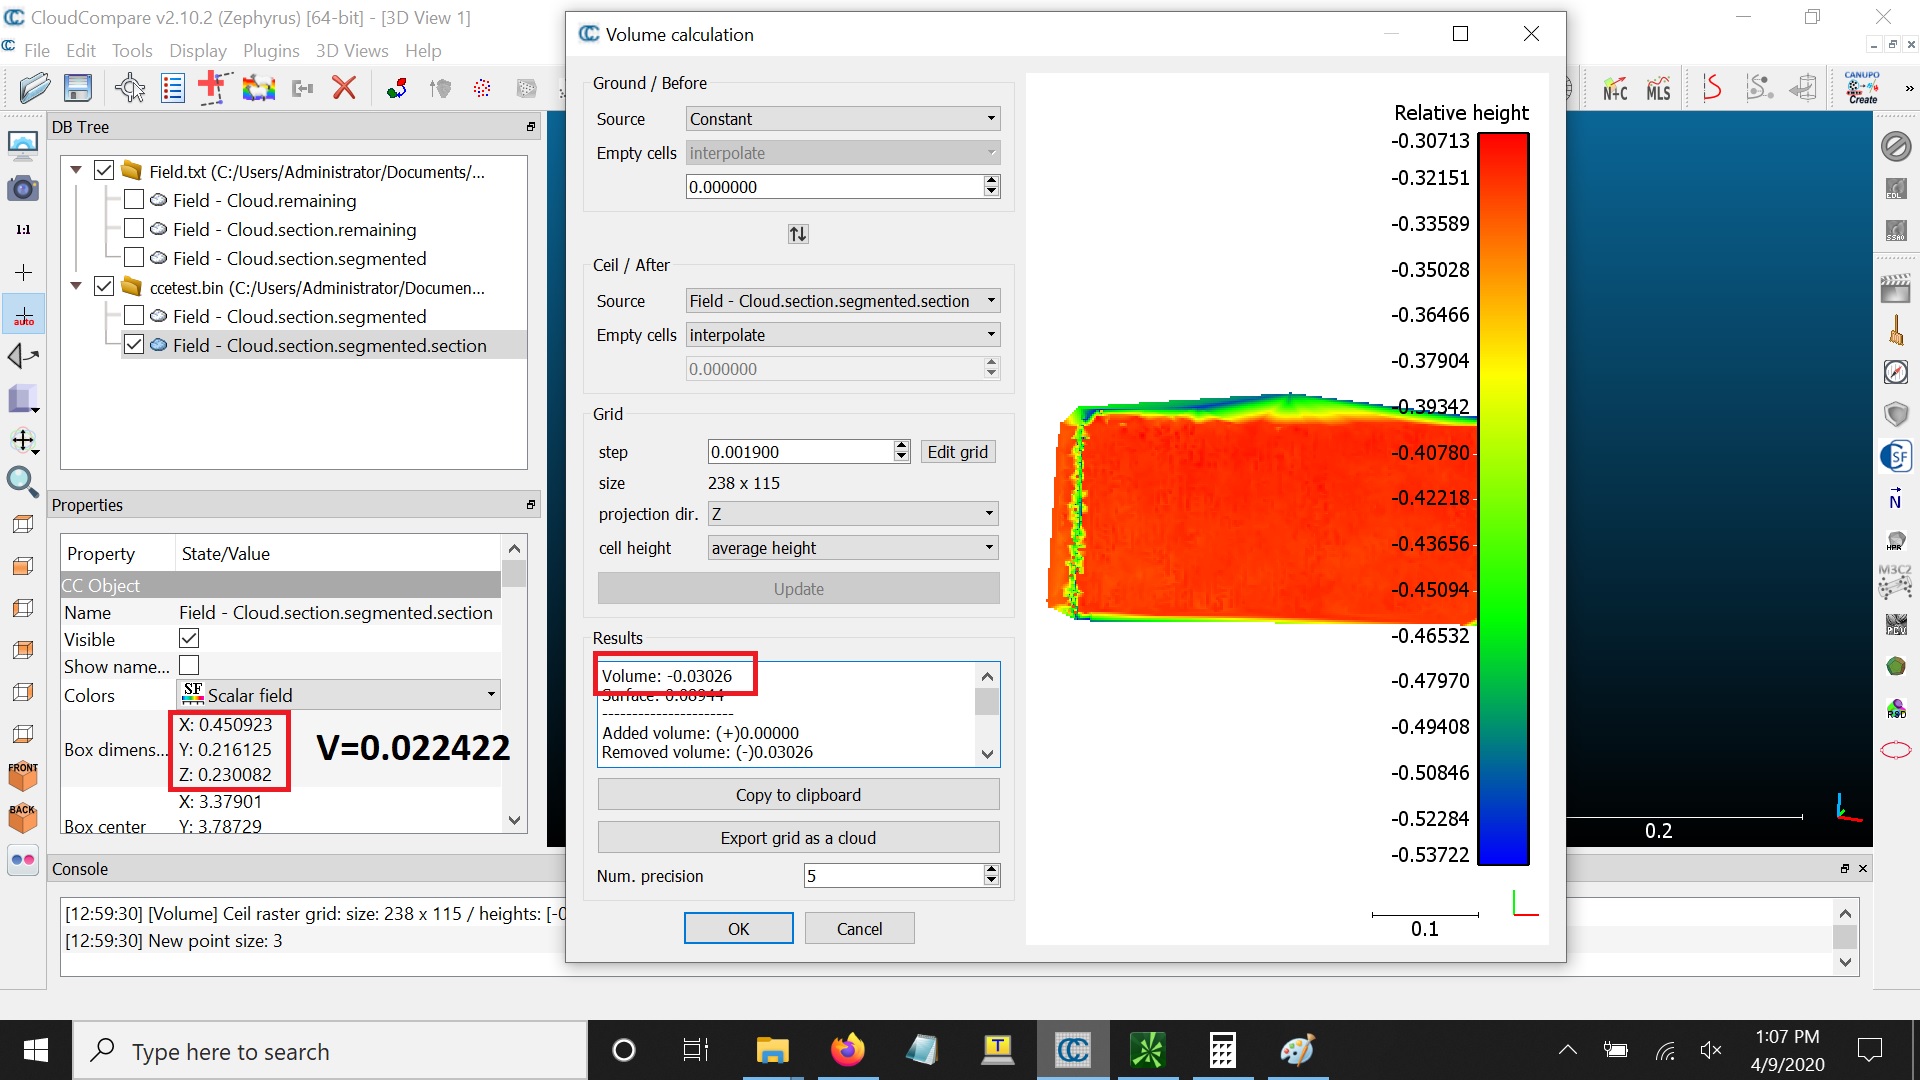Click the Relative height color scale bar

[x=1503, y=498]
